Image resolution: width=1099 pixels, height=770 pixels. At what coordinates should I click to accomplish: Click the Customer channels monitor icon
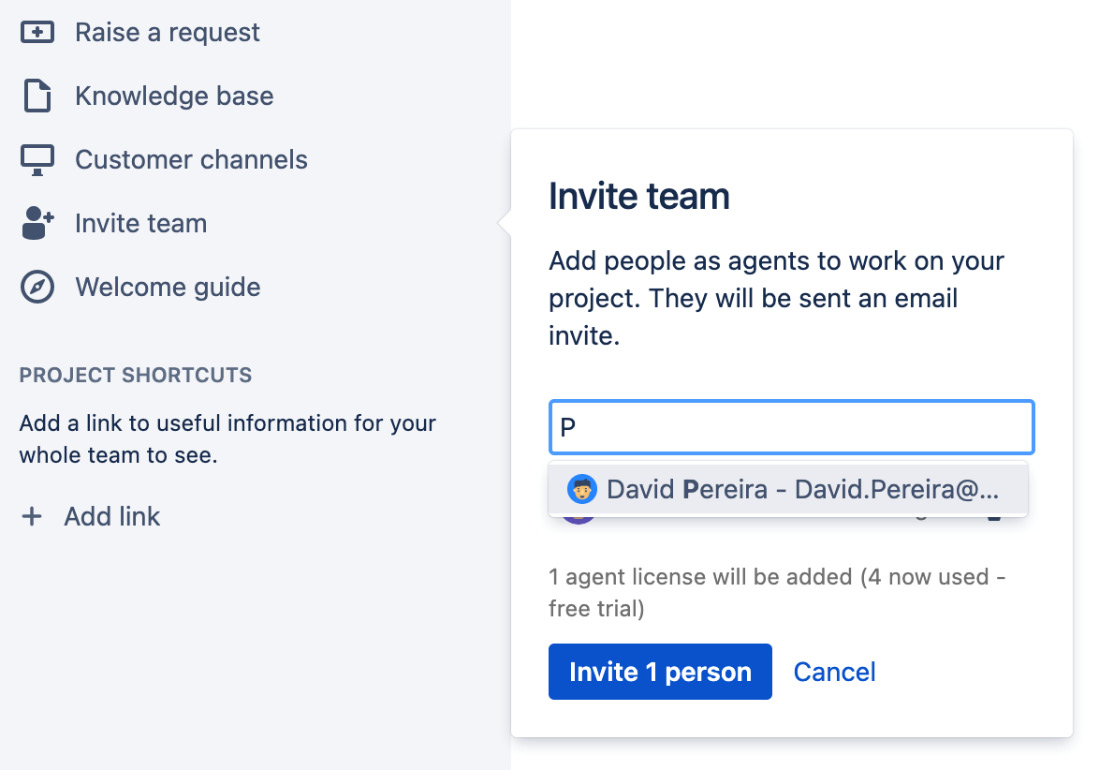click(34, 159)
